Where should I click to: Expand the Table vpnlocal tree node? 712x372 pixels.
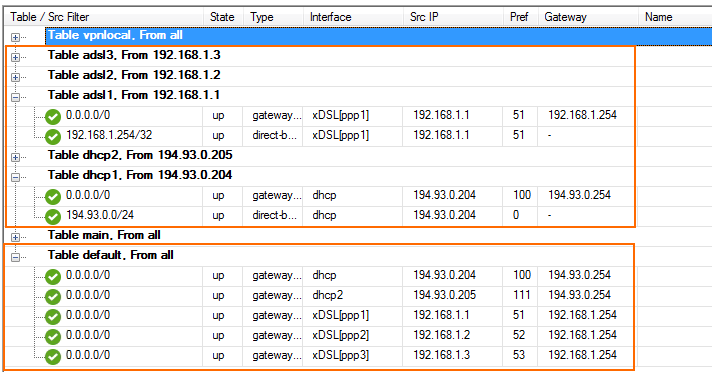[15, 38]
